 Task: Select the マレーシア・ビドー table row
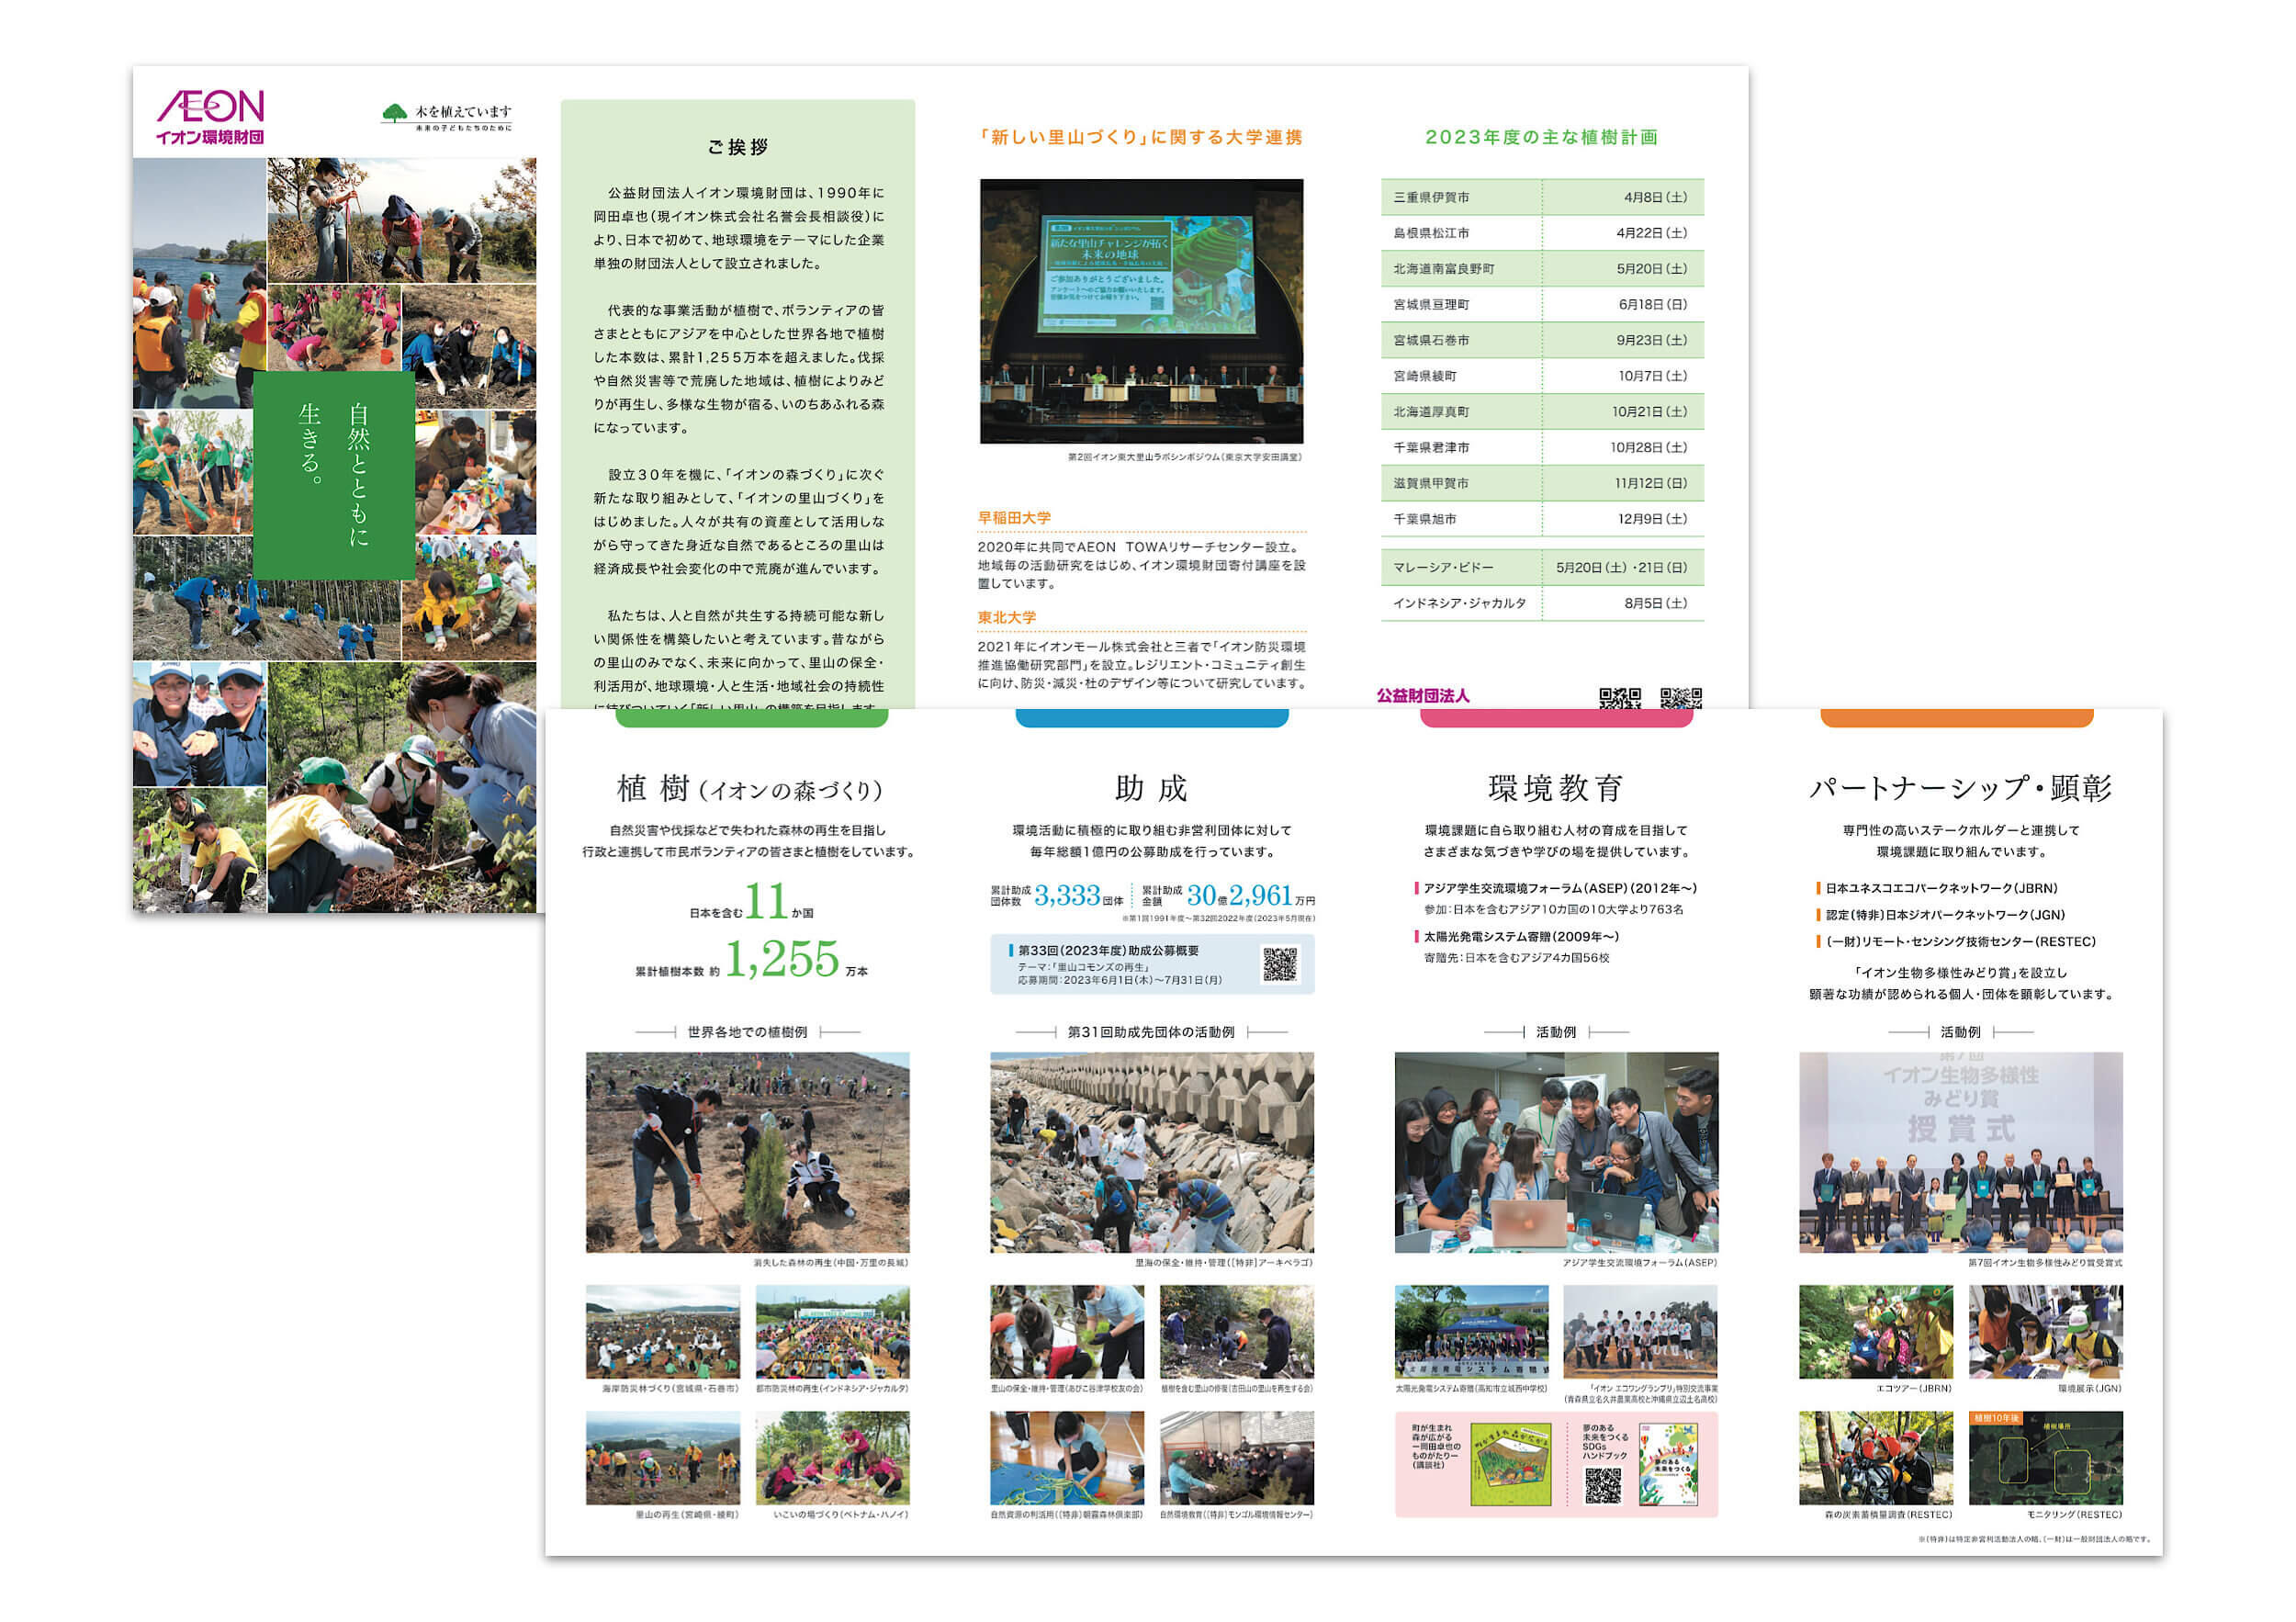1542,567
